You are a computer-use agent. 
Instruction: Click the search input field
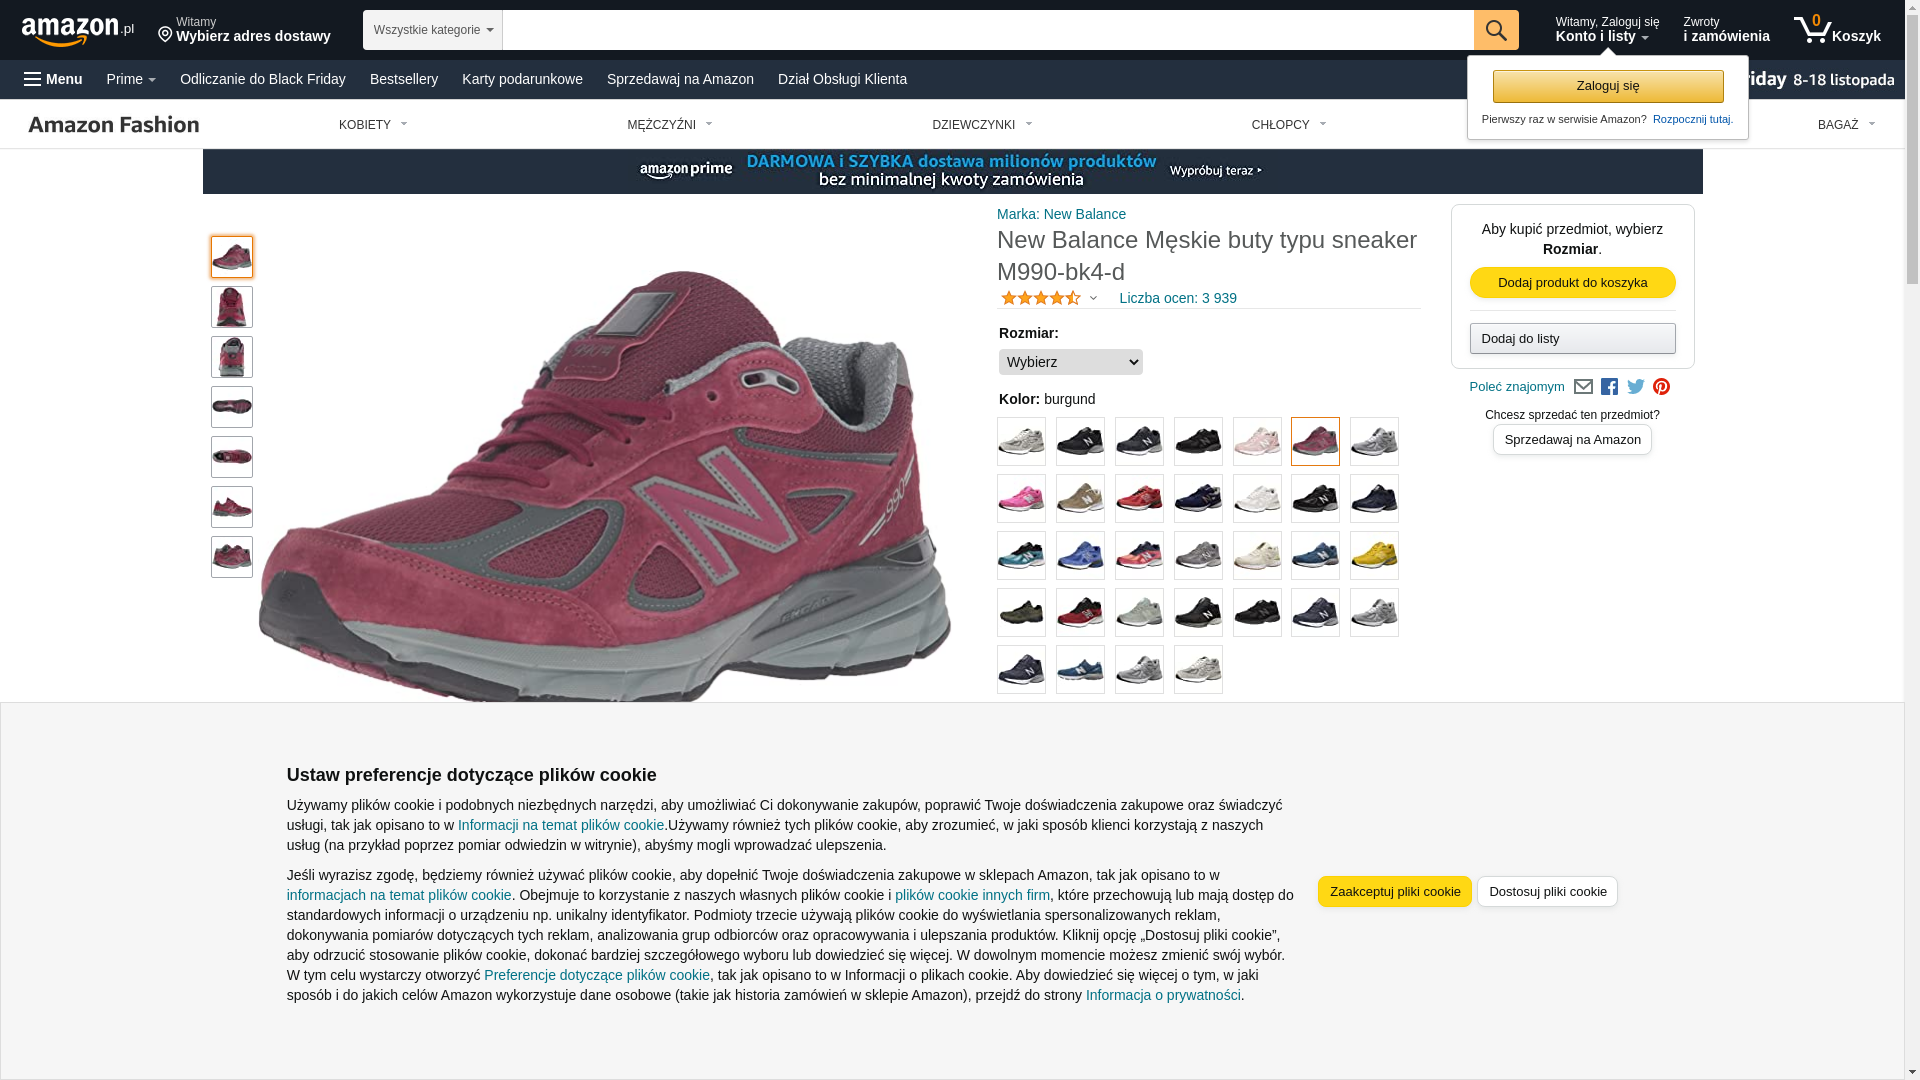click(987, 30)
